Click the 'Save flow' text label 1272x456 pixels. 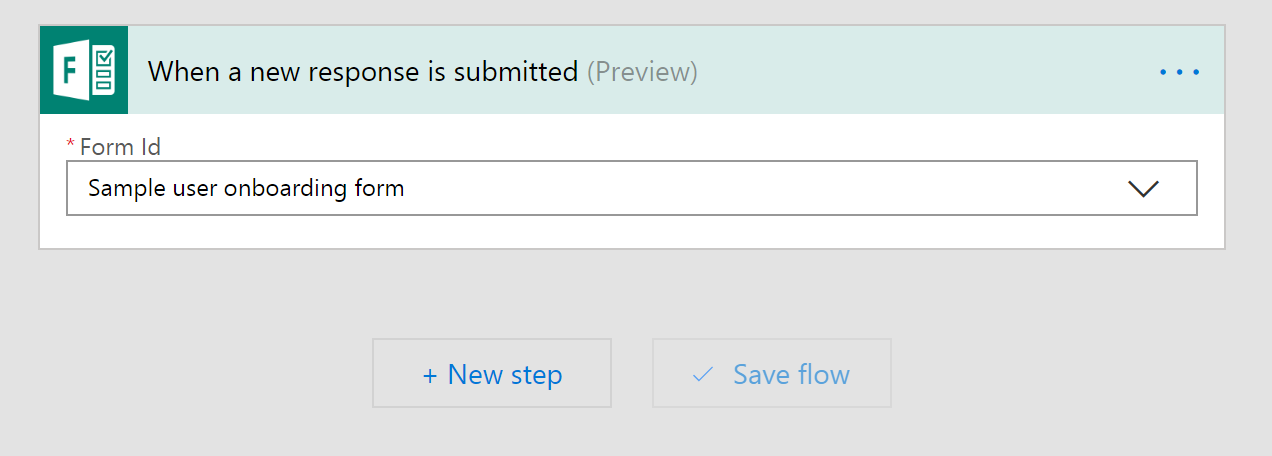[791, 375]
